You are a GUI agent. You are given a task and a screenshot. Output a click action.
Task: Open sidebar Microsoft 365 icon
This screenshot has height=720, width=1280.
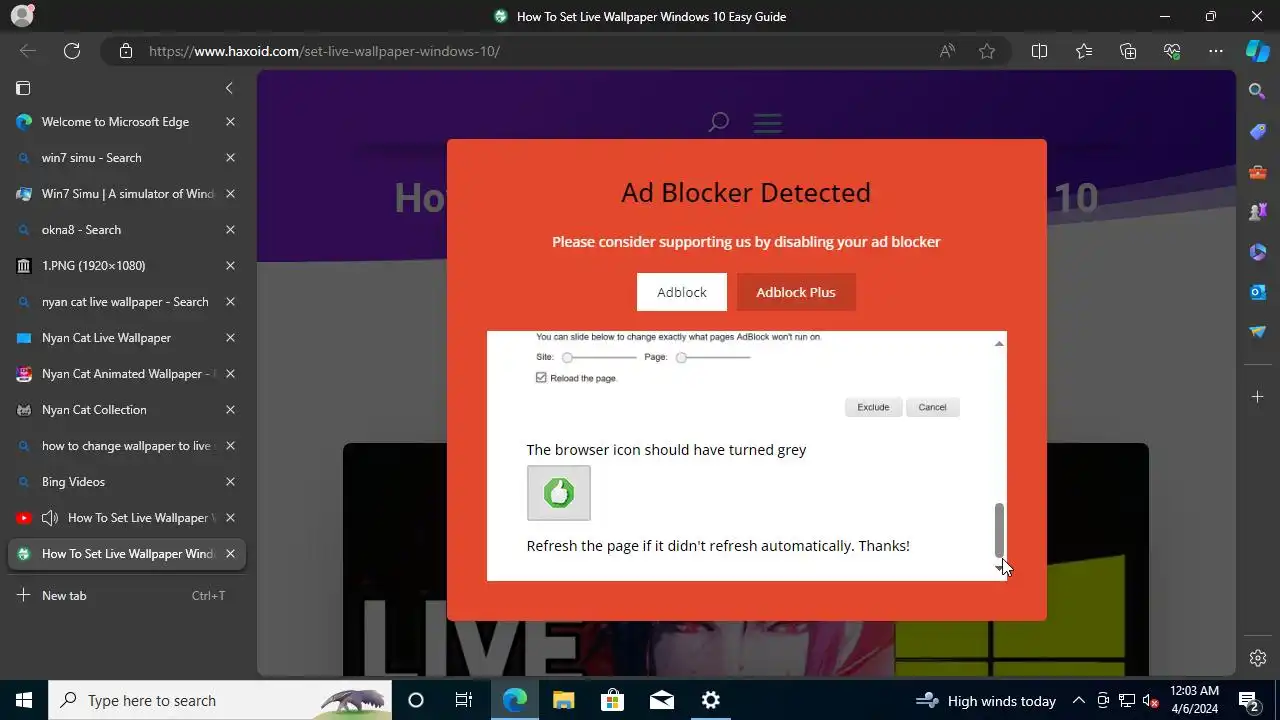pyautogui.click(x=1258, y=252)
